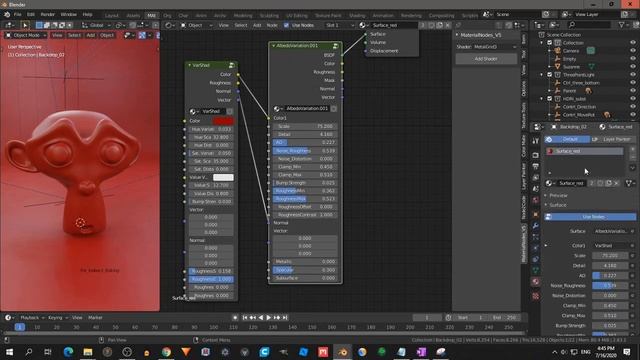Collapse the Collection tree in outliner
Image resolution: width=640 pixels, height=360 pixels.
point(542,43)
